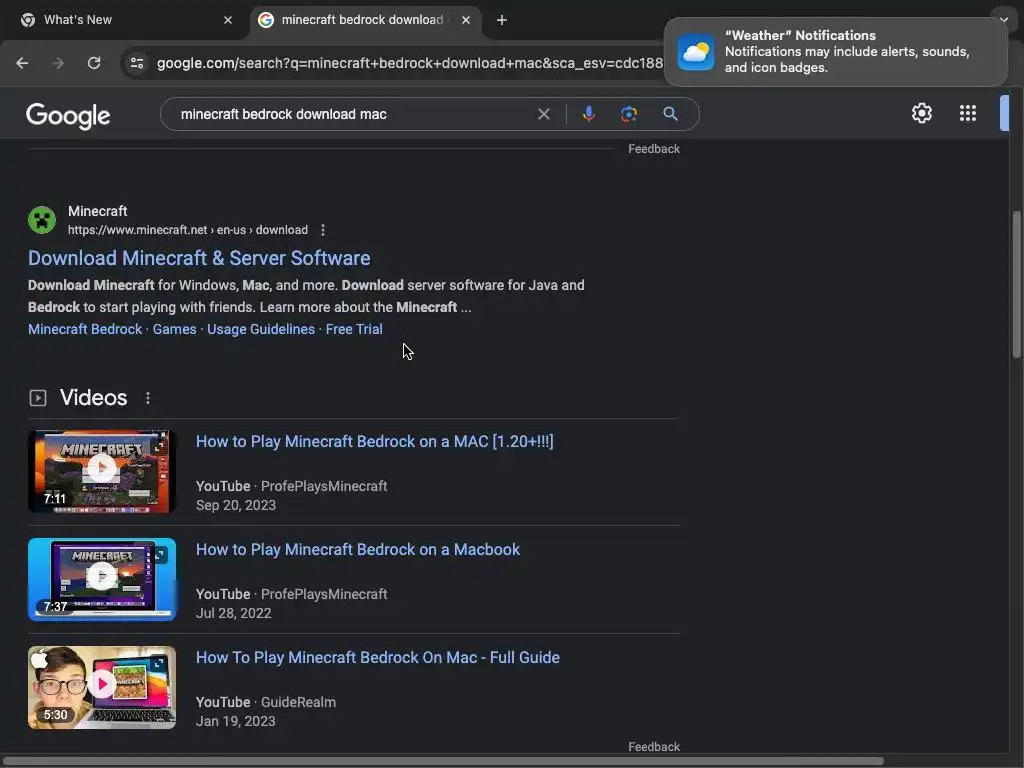Image resolution: width=1024 pixels, height=768 pixels.
Task: Close the minecraft bedrock download tab
Action: tap(466, 20)
